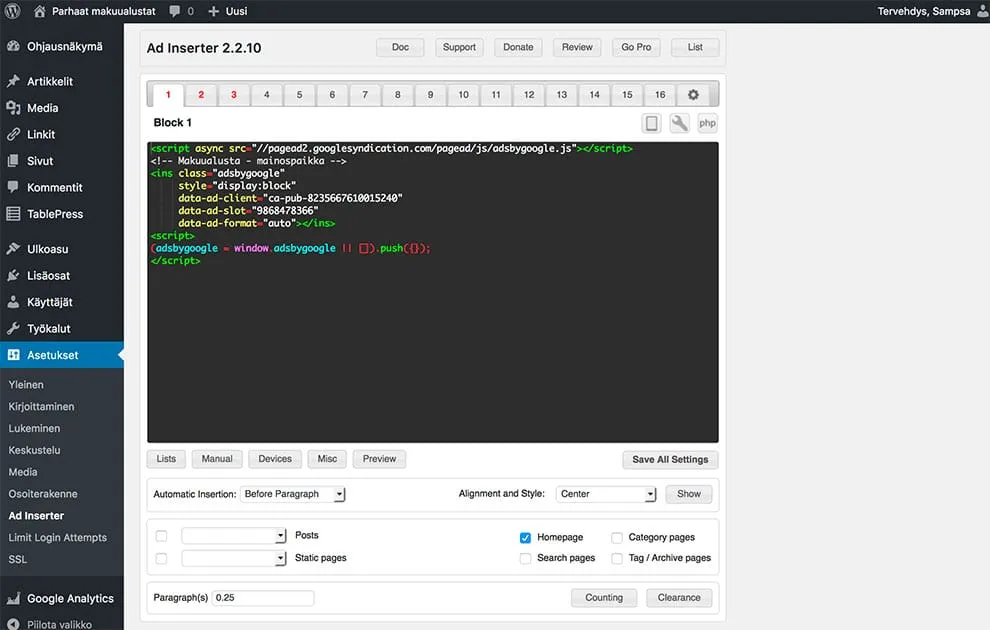Switch to block tab 2
990x630 pixels.
pyautogui.click(x=201, y=95)
